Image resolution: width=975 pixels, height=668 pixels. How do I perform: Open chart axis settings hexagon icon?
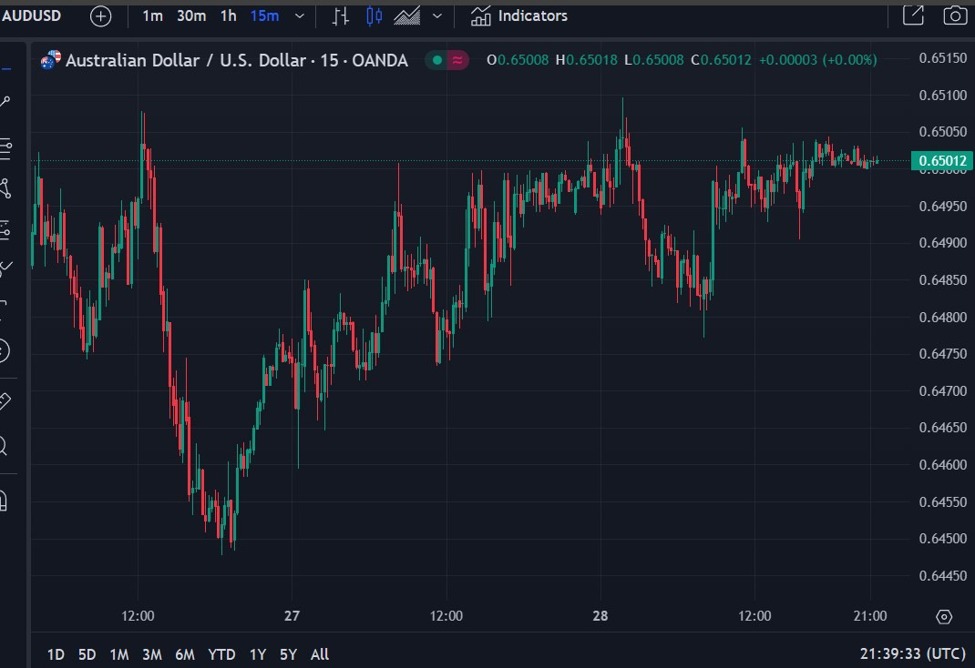[944, 616]
